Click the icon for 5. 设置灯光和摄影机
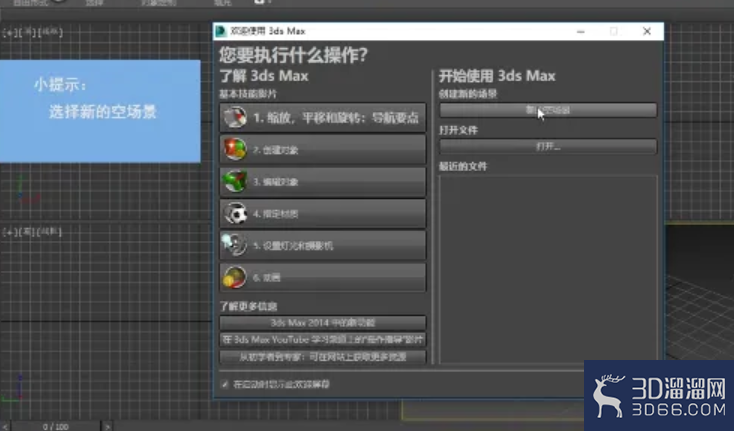Image resolution: width=734 pixels, height=431 pixels. (234, 245)
